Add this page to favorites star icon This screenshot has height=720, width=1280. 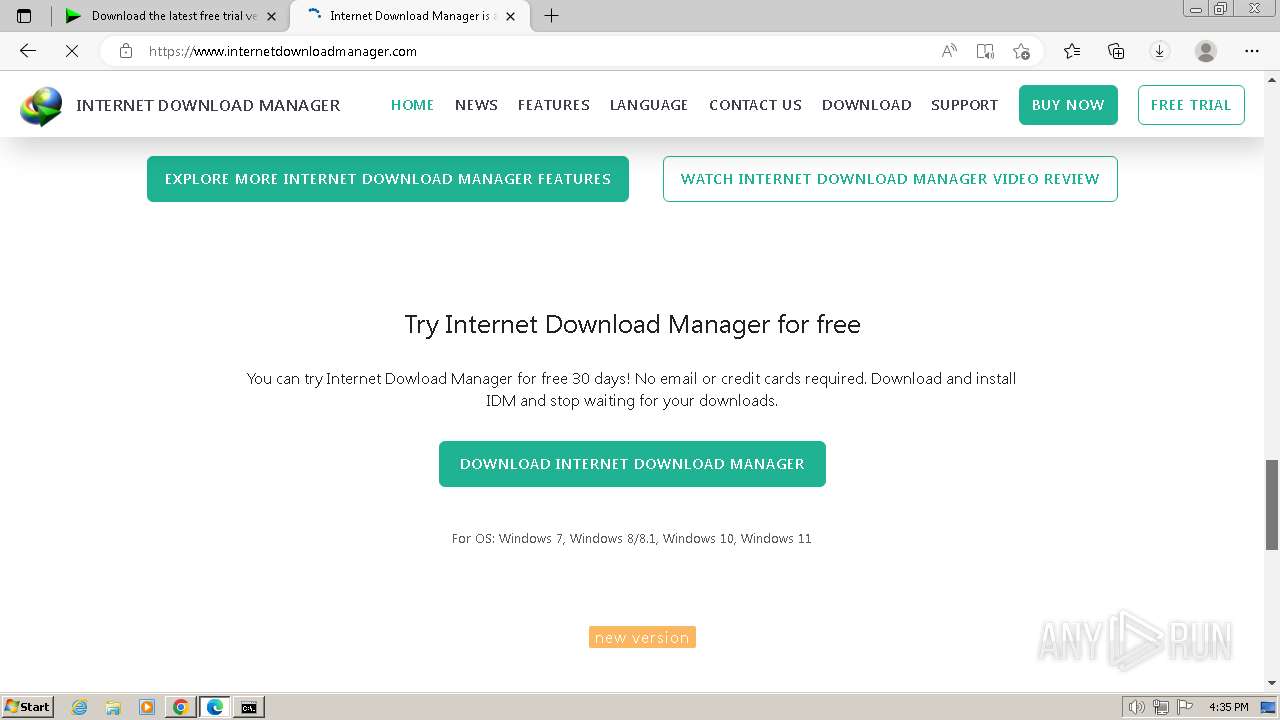pos(1021,51)
